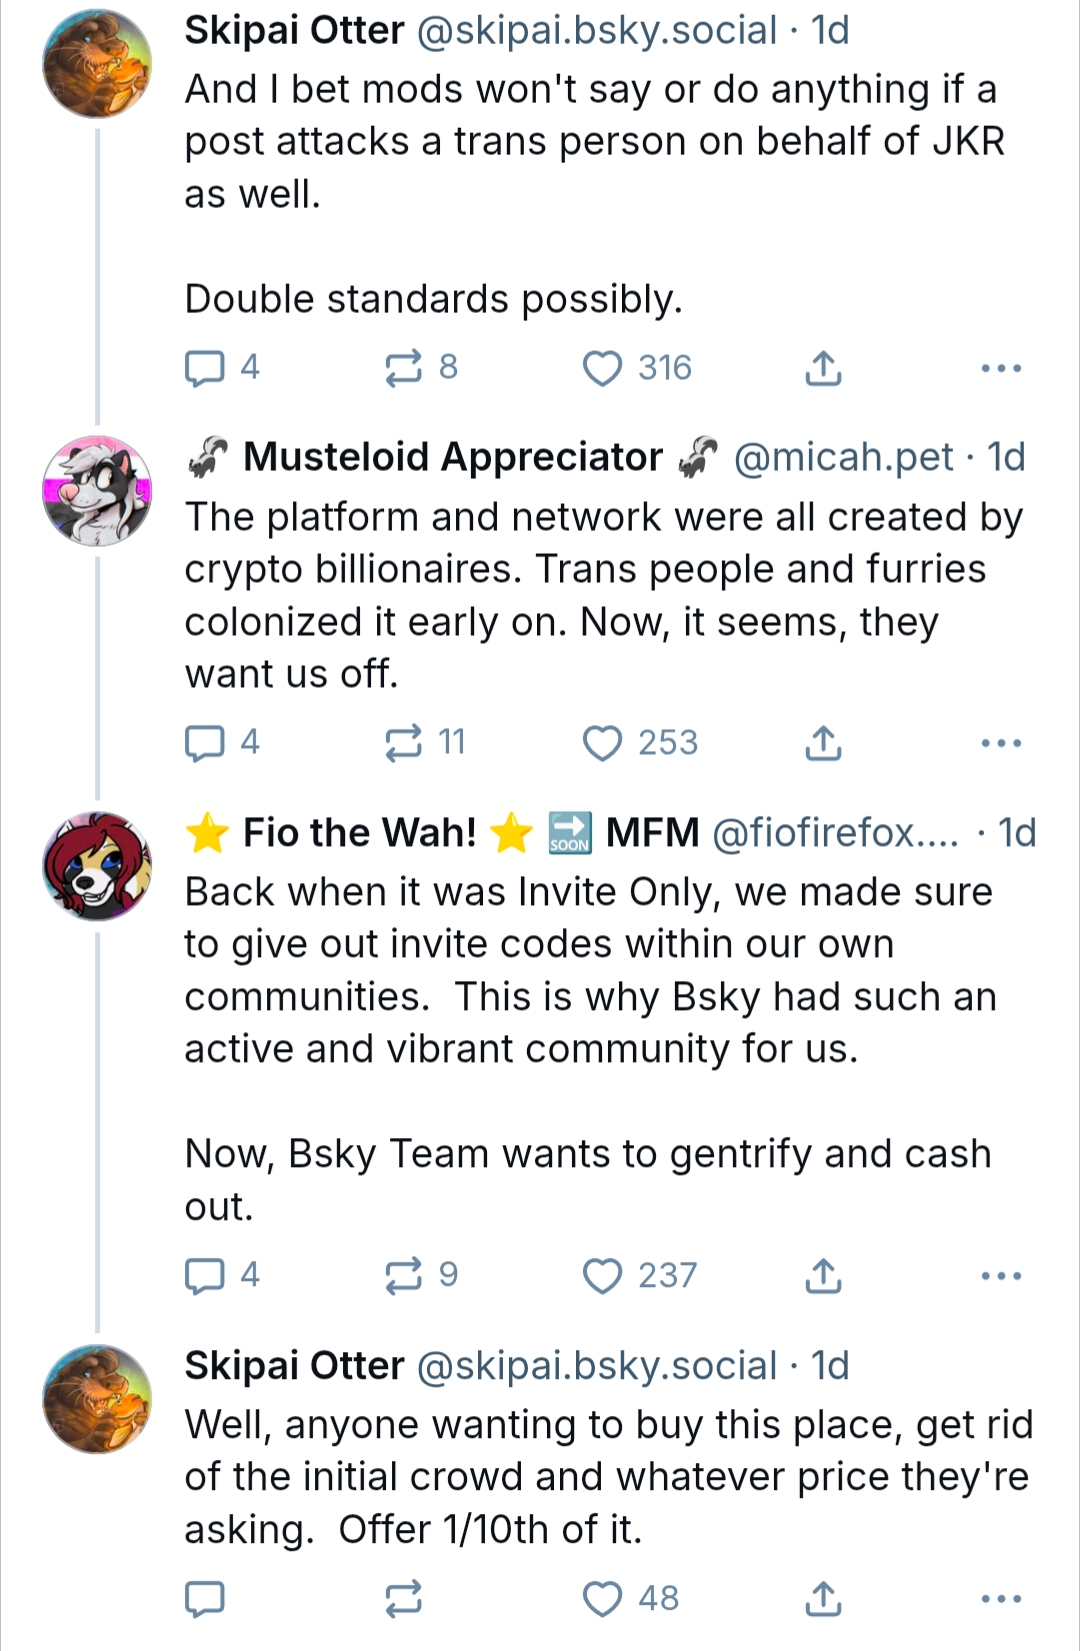This screenshot has height=1651, width=1080.
Task: Open the @micah.pet profile handle
Action: tap(843, 457)
